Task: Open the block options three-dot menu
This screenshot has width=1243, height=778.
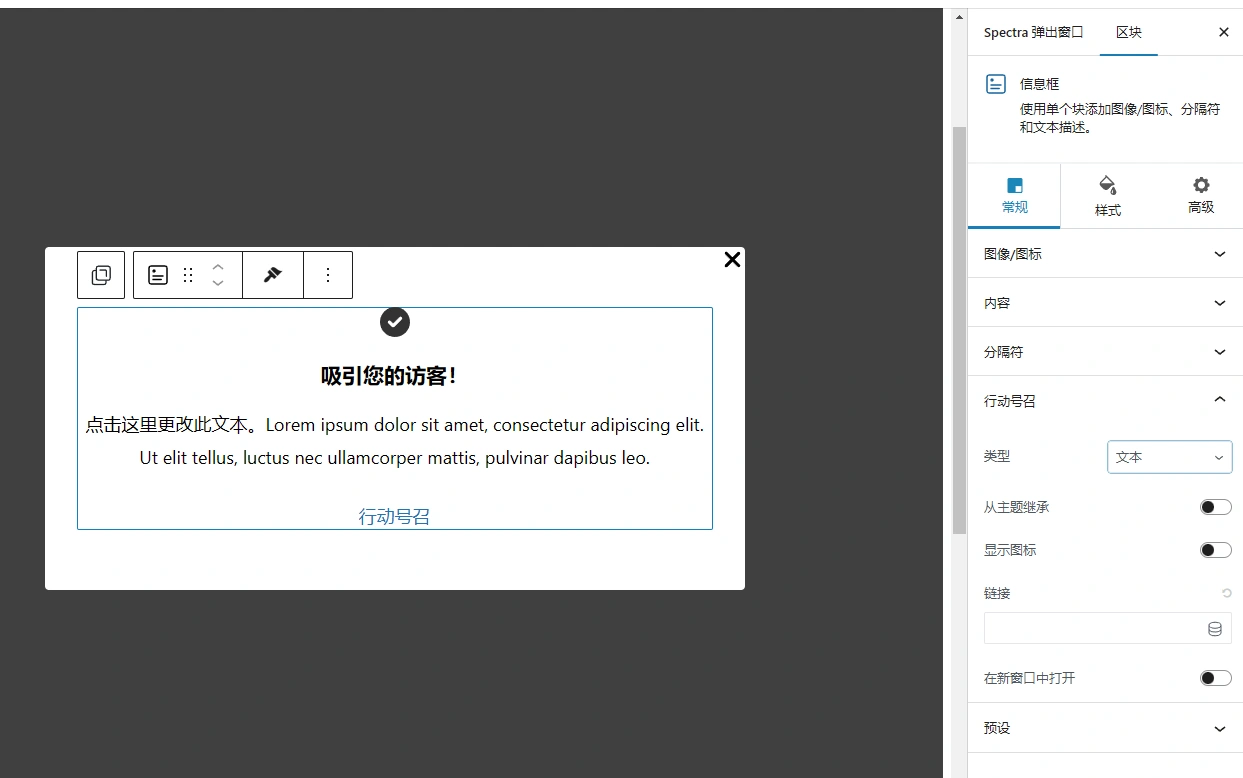Action: click(327, 275)
